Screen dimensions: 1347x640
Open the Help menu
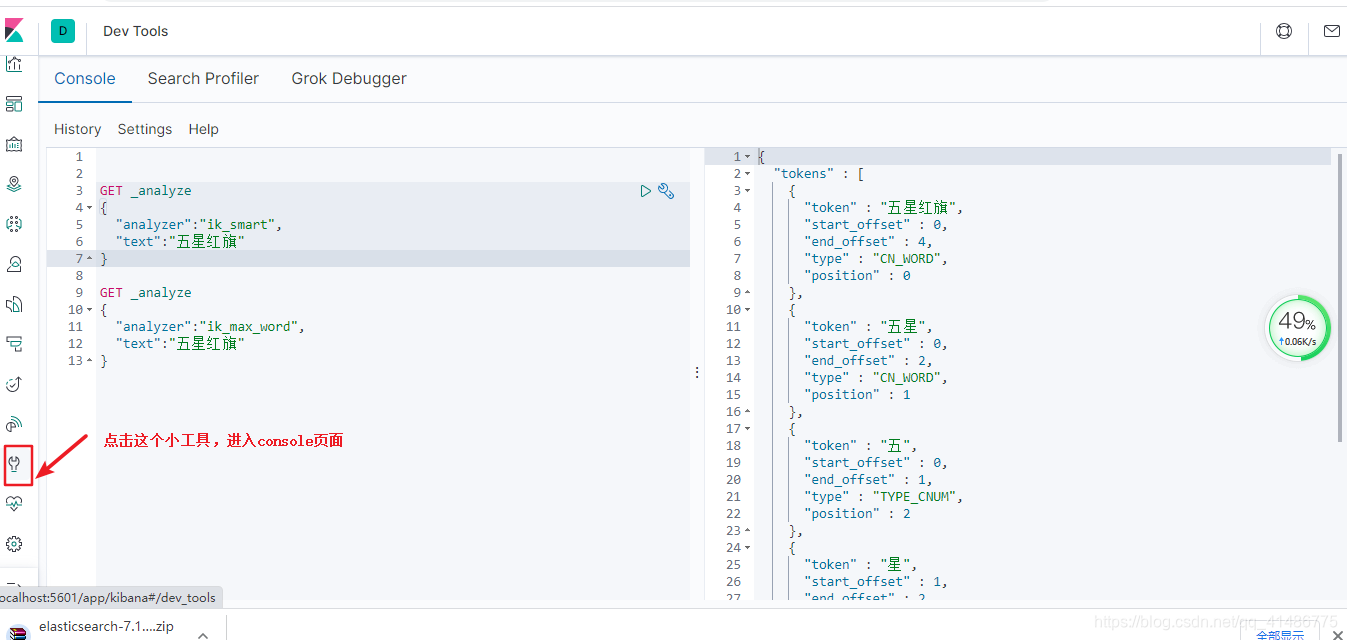pyautogui.click(x=203, y=129)
